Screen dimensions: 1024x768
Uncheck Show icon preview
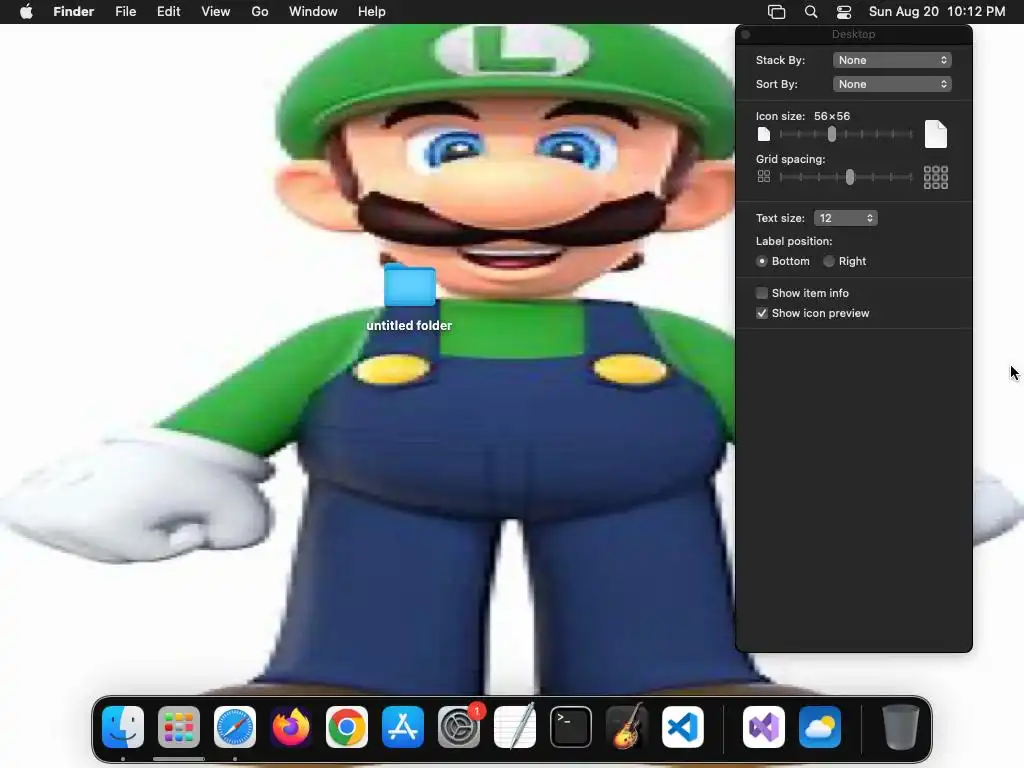(x=761, y=313)
